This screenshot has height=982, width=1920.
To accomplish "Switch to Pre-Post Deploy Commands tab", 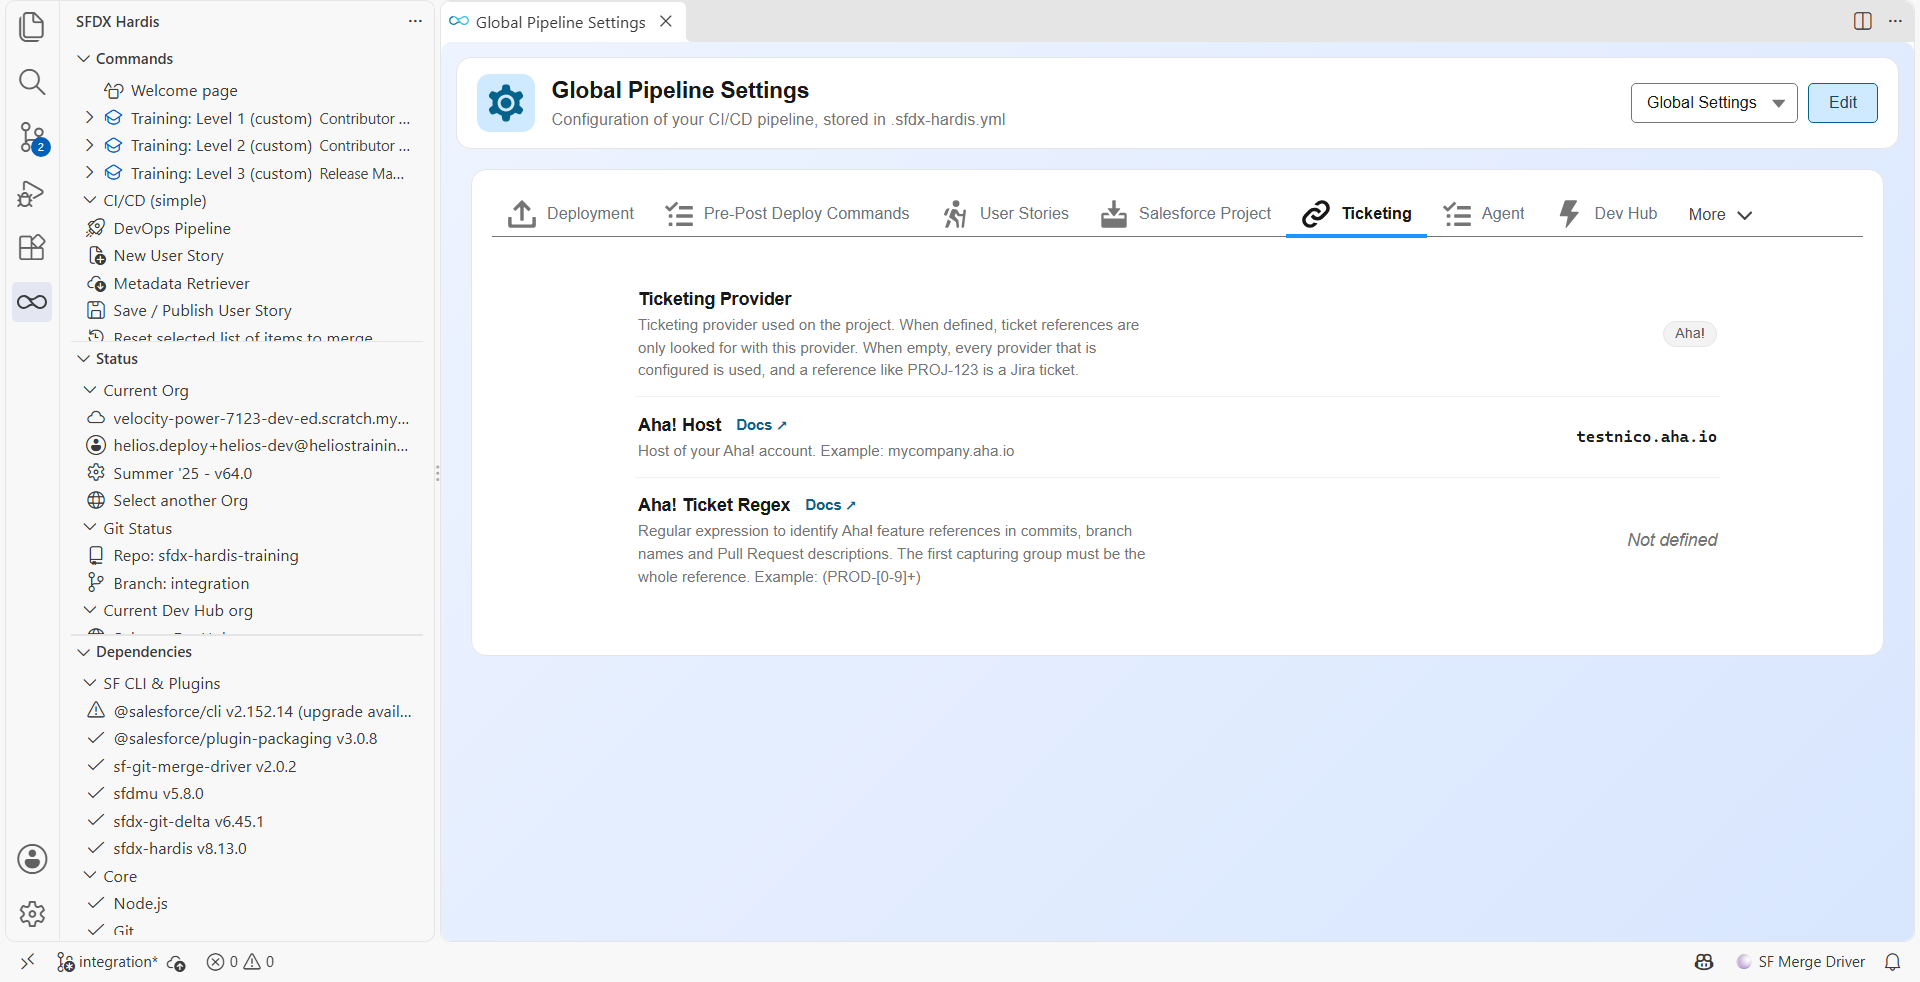I will pos(787,213).
